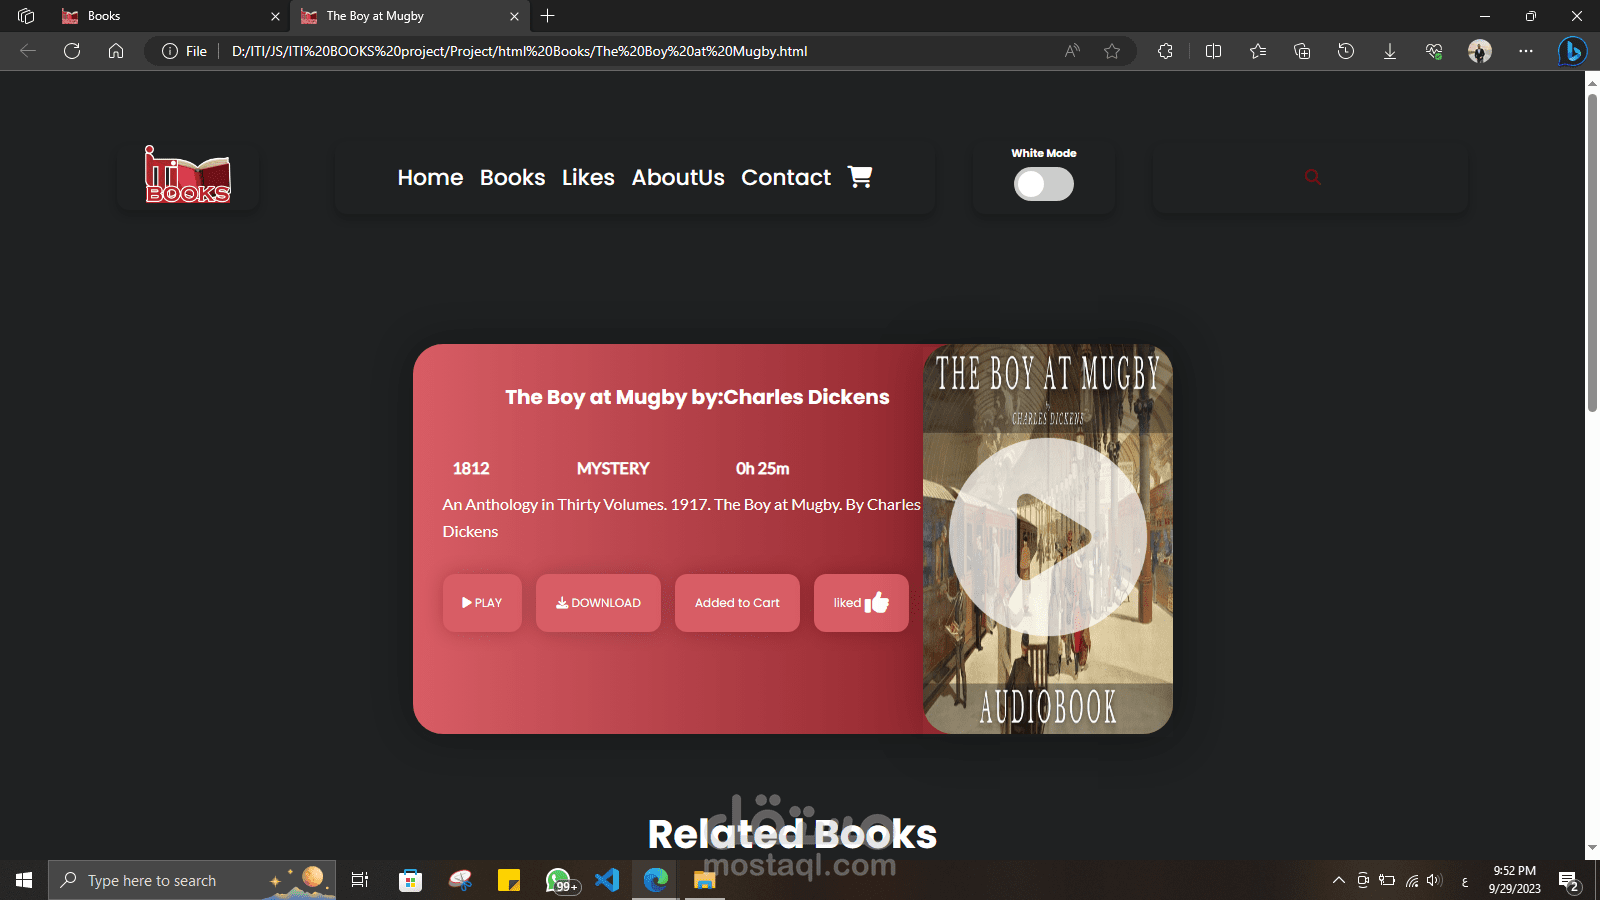Switch to the Books browser tab
The width and height of the screenshot is (1600, 900).
170,16
